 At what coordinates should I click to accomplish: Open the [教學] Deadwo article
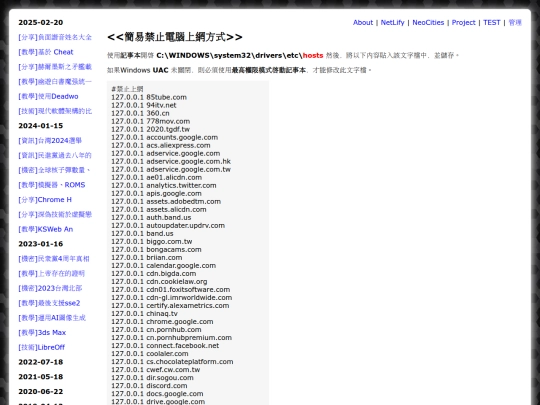[48, 96]
